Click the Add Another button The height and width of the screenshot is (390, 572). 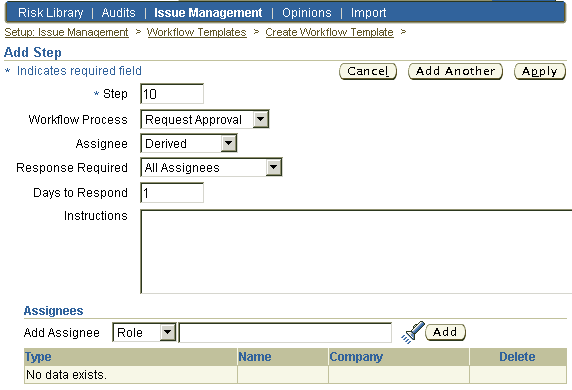pos(455,71)
